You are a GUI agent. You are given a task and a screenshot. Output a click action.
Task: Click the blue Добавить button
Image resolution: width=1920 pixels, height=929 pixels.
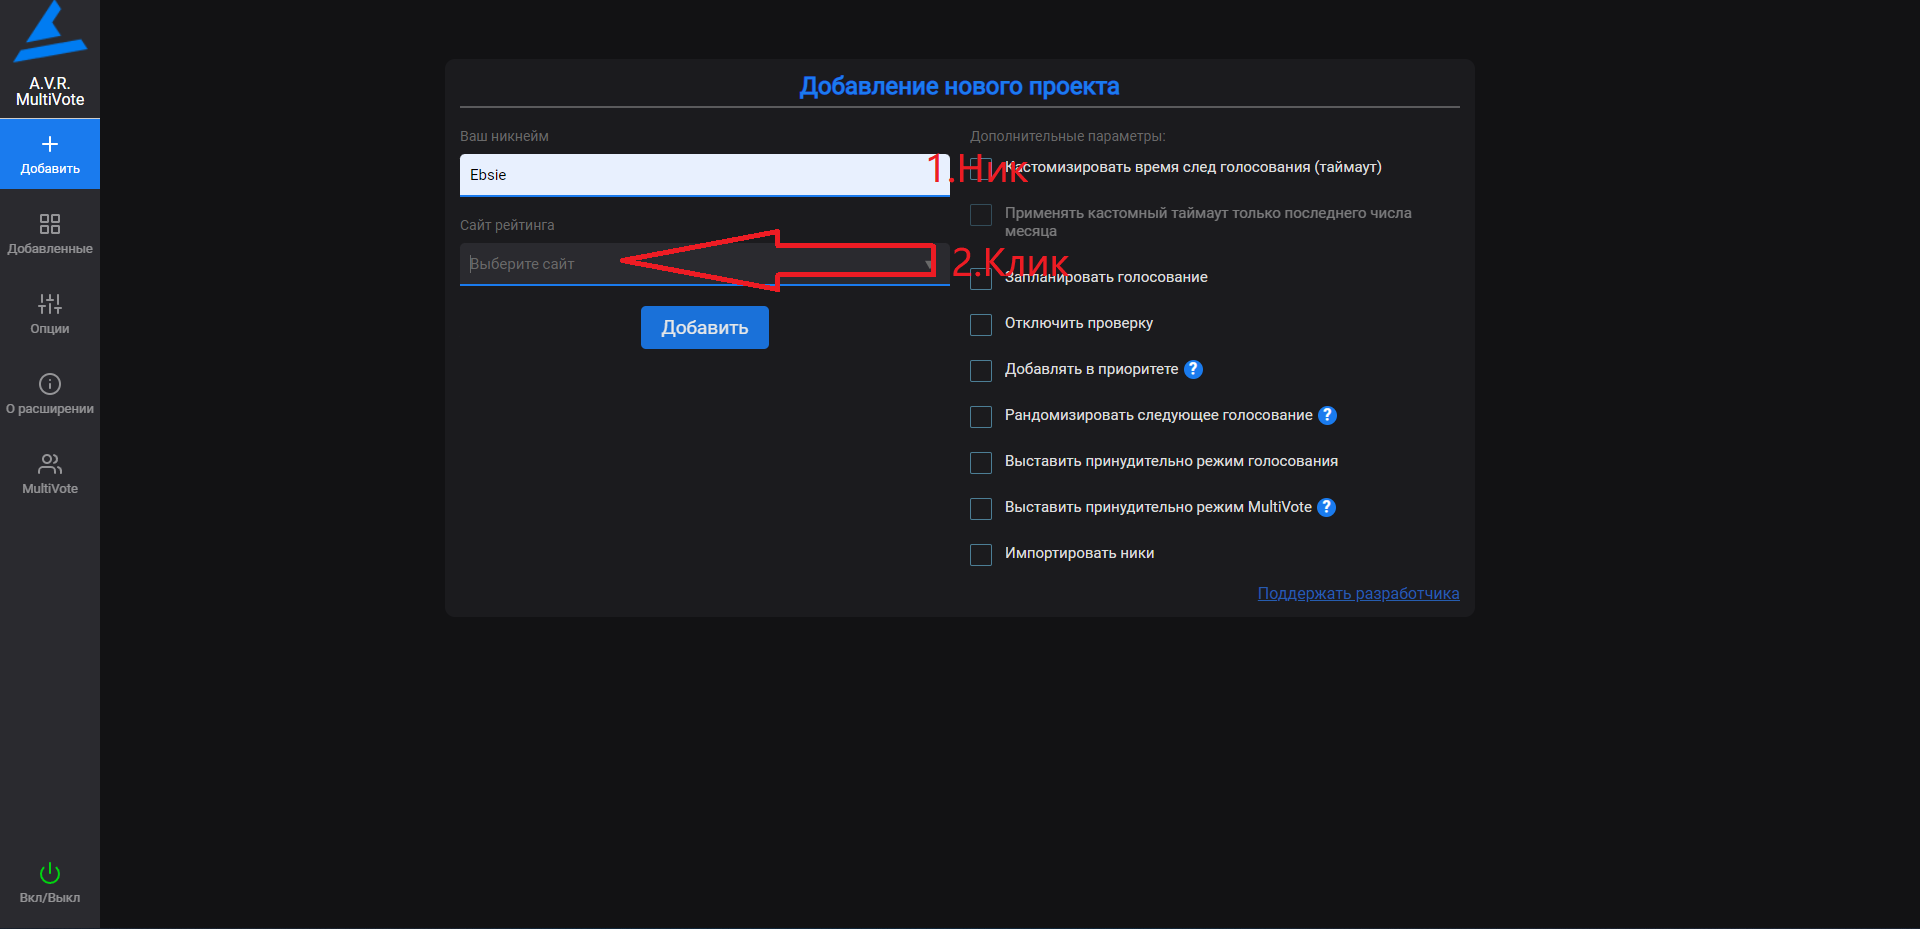[x=704, y=327]
